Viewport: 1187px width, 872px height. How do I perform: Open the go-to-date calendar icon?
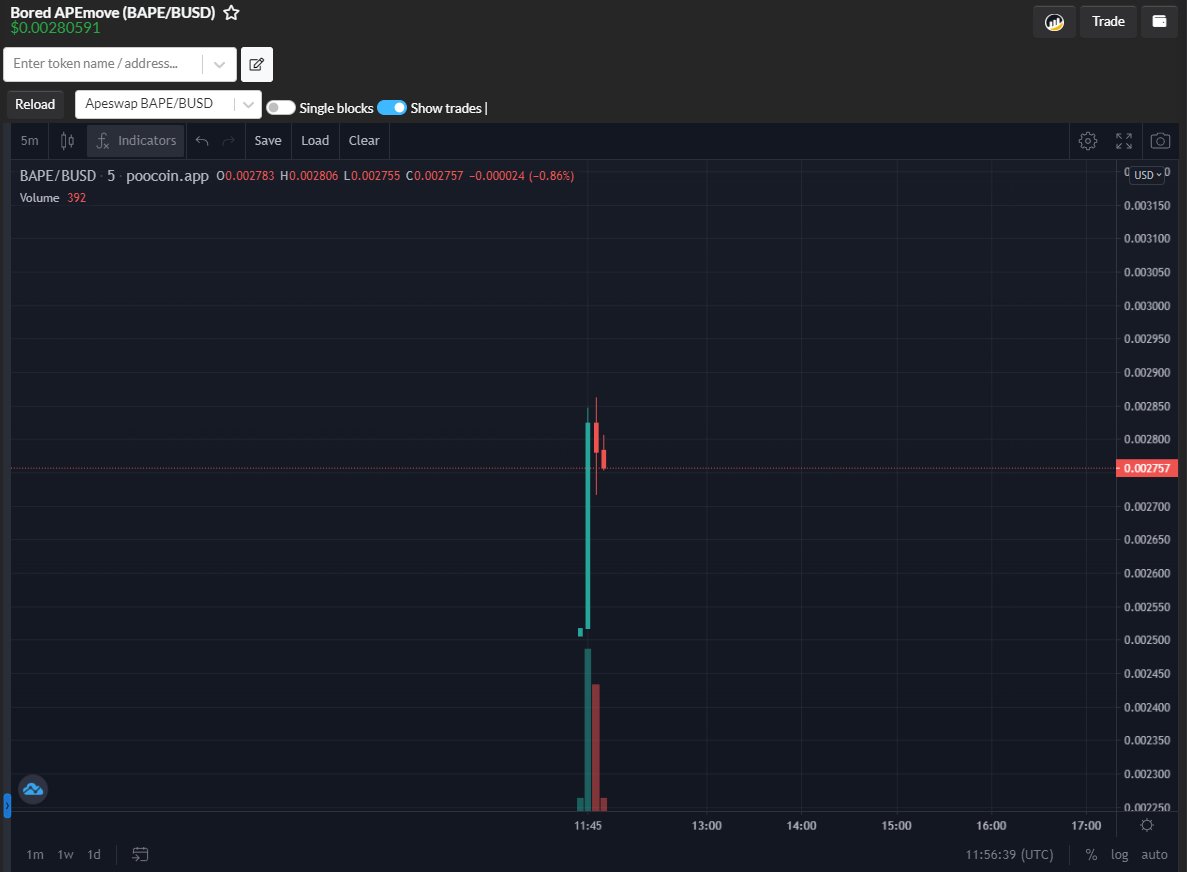coord(140,855)
